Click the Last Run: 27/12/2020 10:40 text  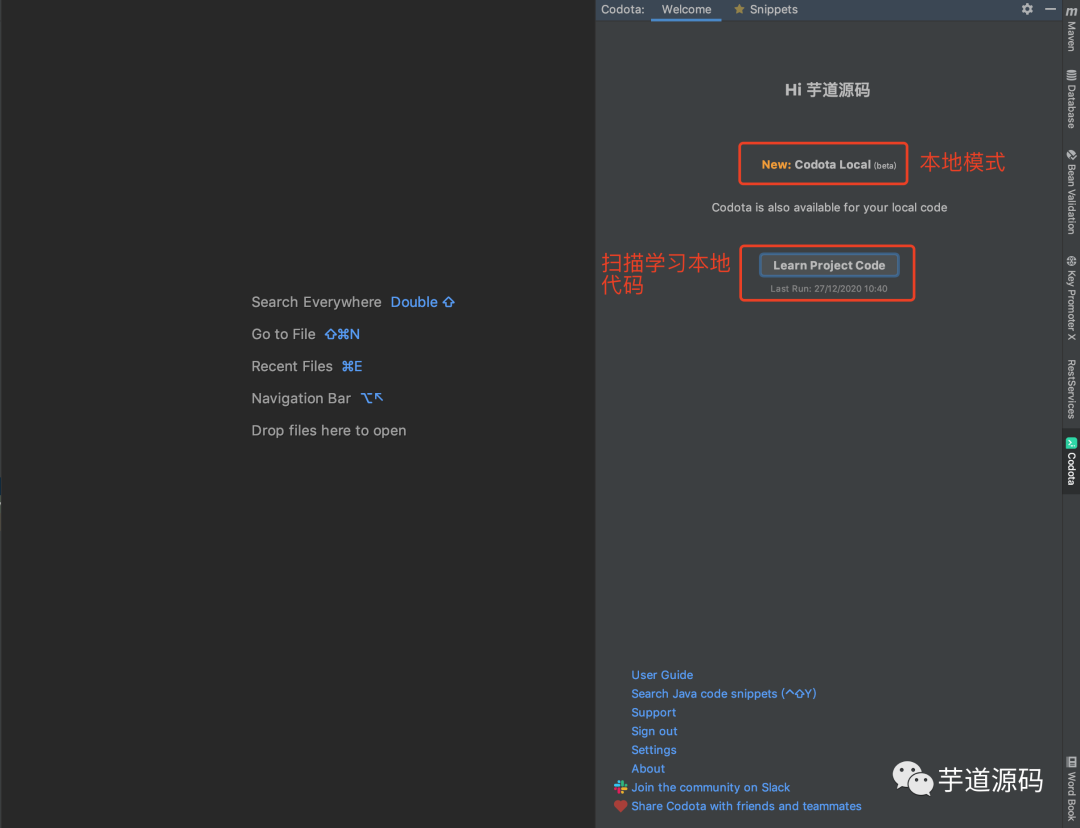(829, 289)
